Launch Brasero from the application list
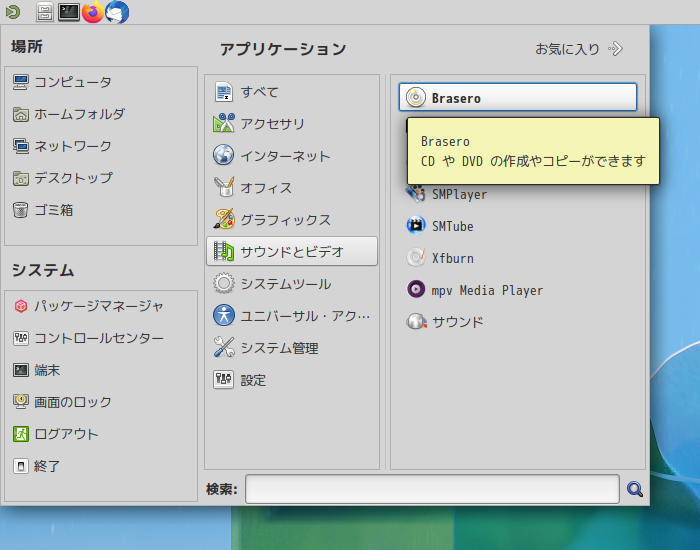 click(x=518, y=97)
